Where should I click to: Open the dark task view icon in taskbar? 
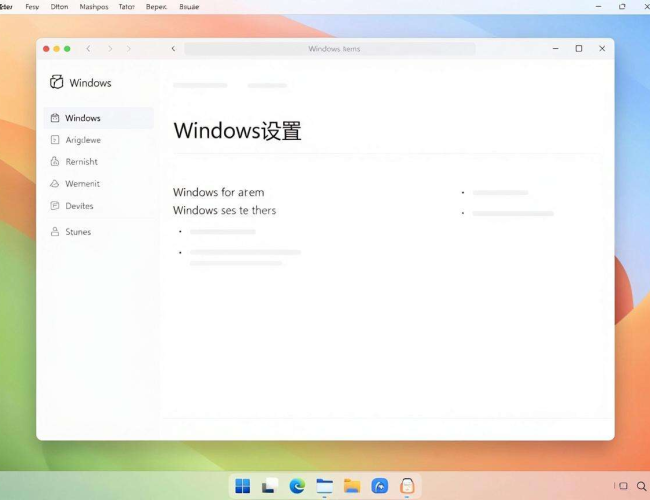270,485
